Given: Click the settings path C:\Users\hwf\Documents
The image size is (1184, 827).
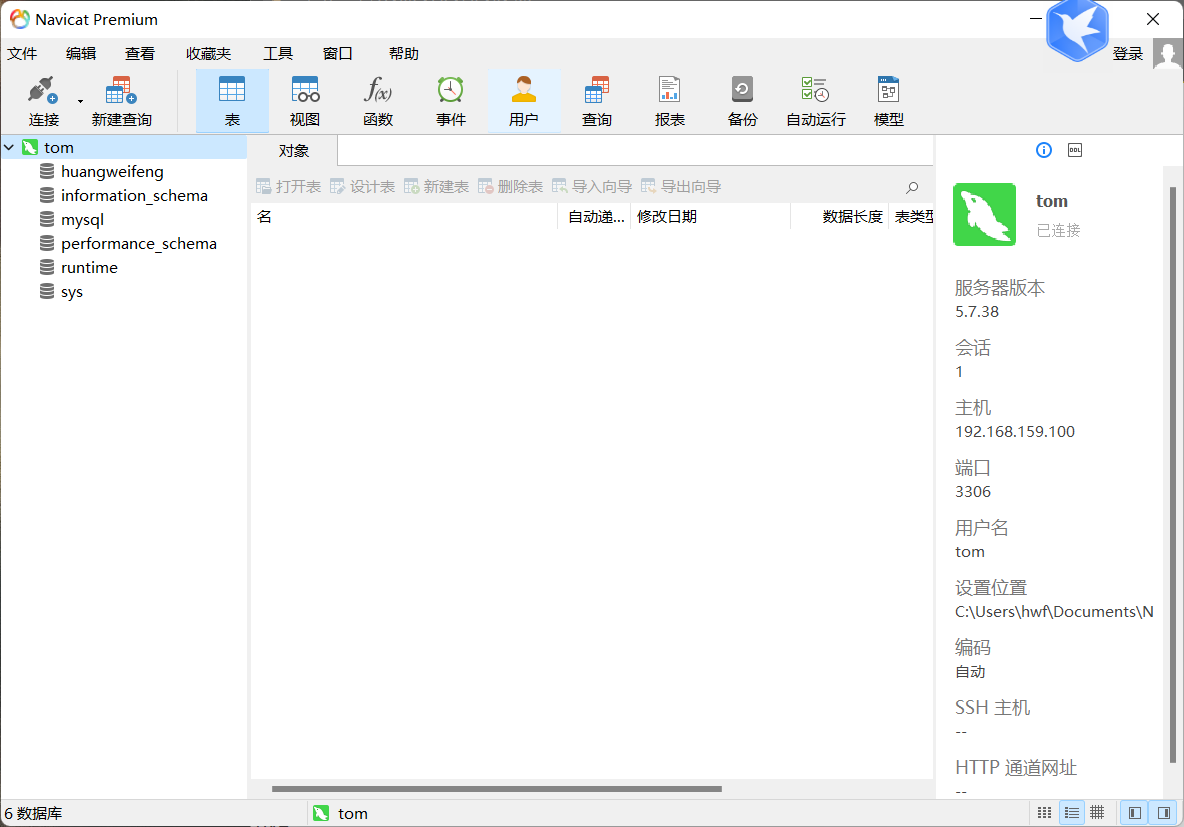Looking at the screenshot, I should coord(1054,612).
